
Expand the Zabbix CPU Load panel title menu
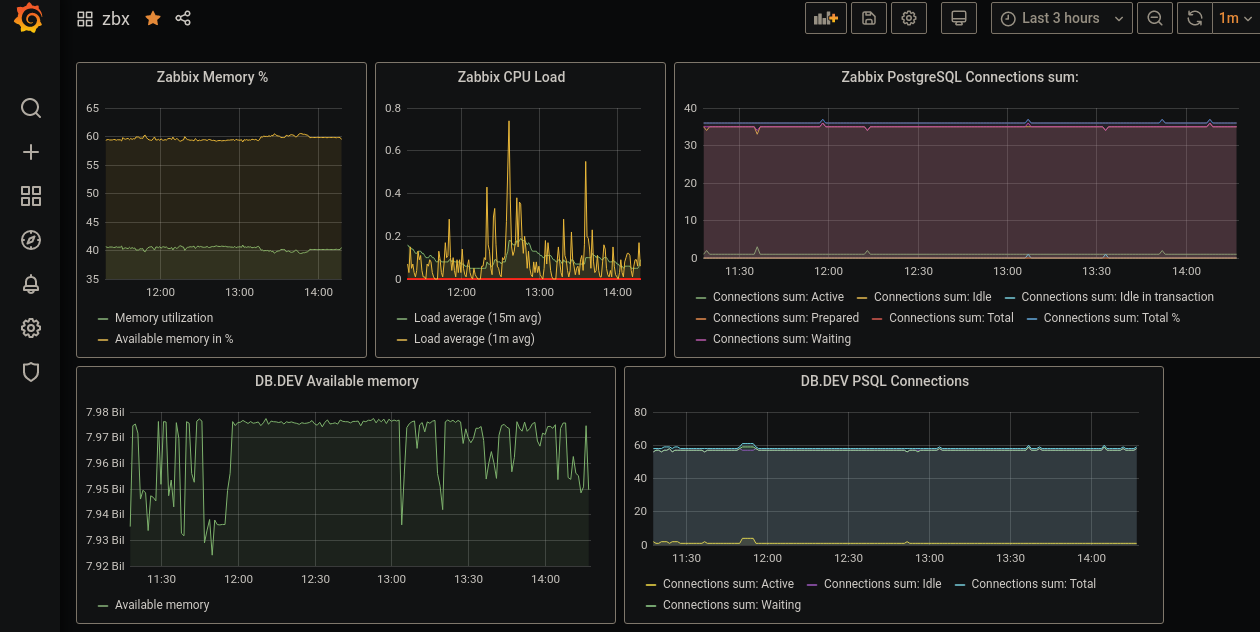click(x=511, y=77)
